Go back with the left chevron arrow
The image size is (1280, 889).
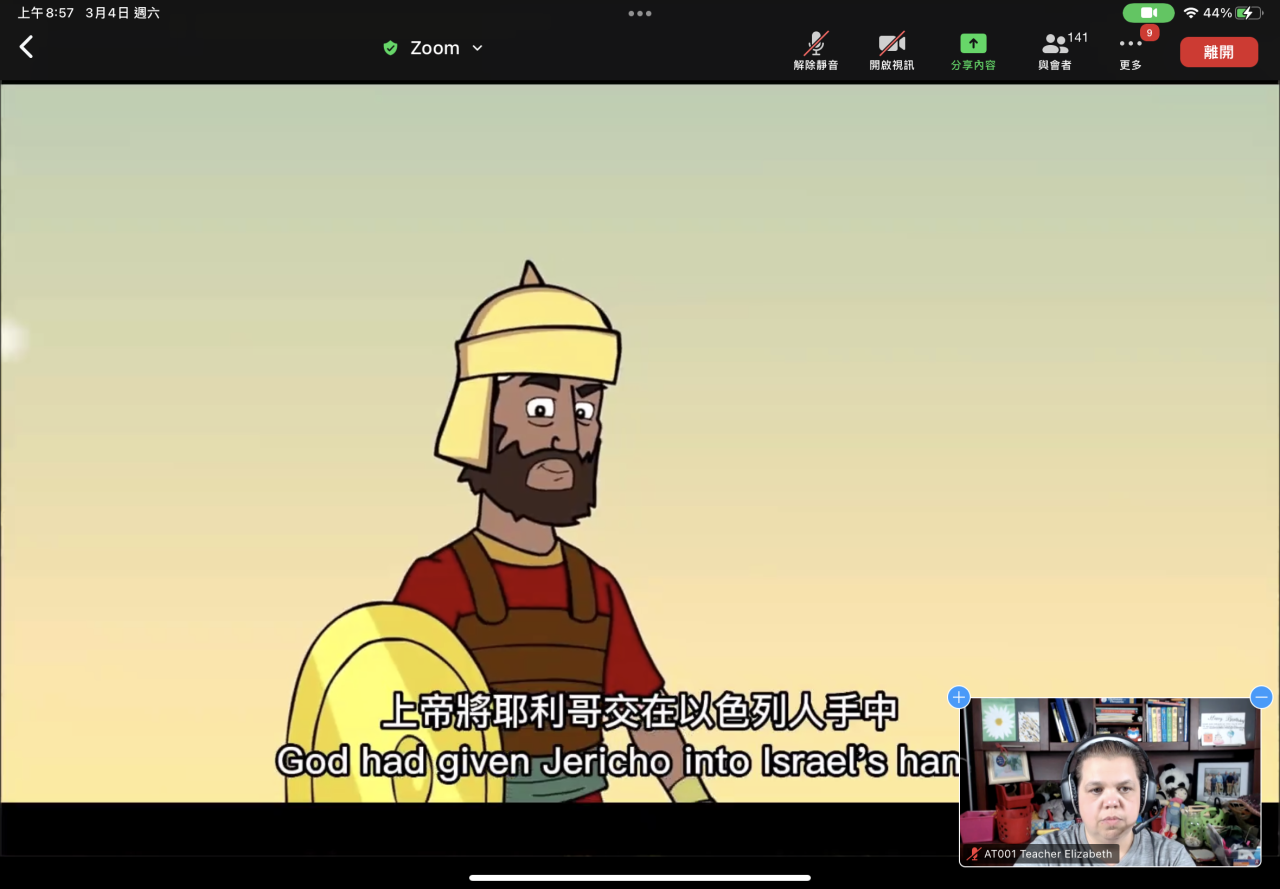coord(26,47)
